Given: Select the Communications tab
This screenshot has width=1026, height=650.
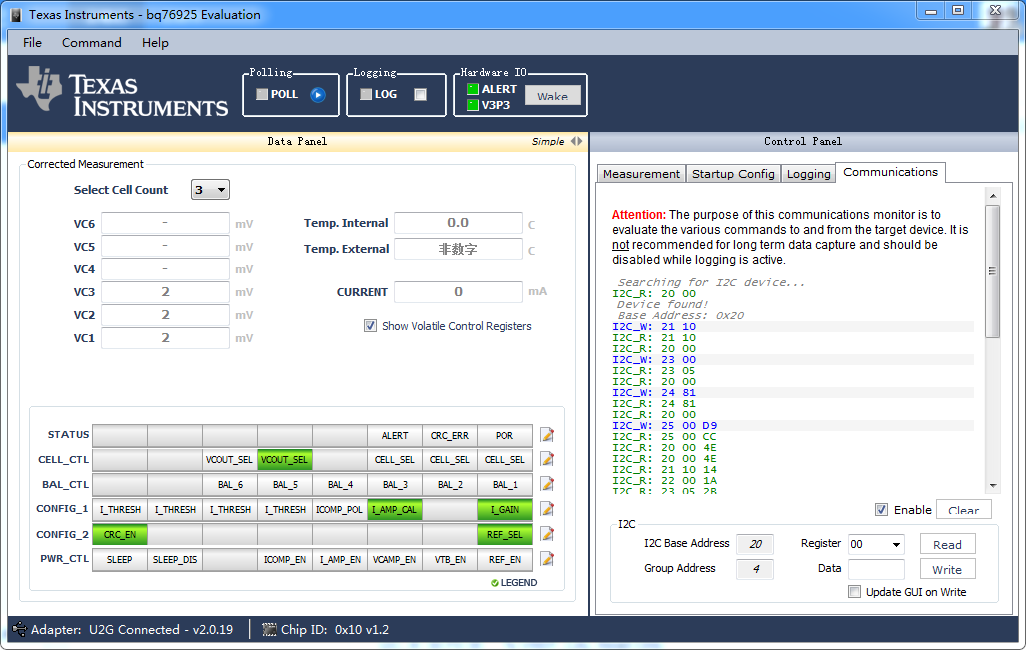Looking at the screenshot, I should [890, 172].
